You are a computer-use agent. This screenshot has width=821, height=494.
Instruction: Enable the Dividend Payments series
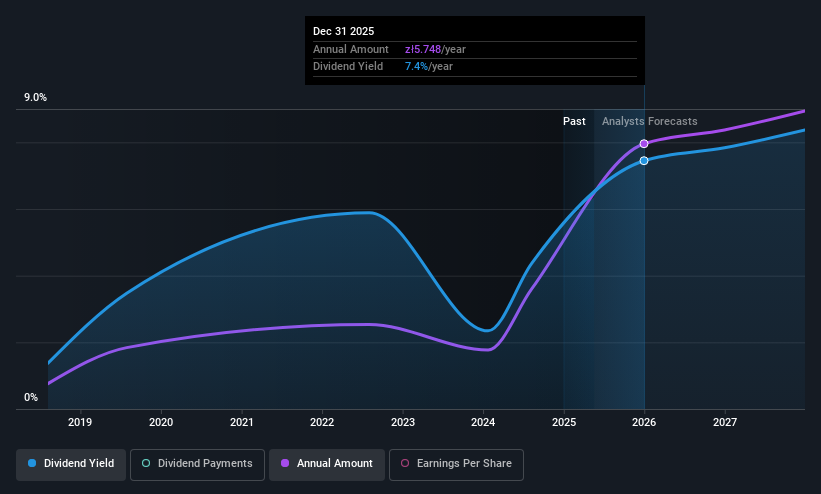point(197,464)
